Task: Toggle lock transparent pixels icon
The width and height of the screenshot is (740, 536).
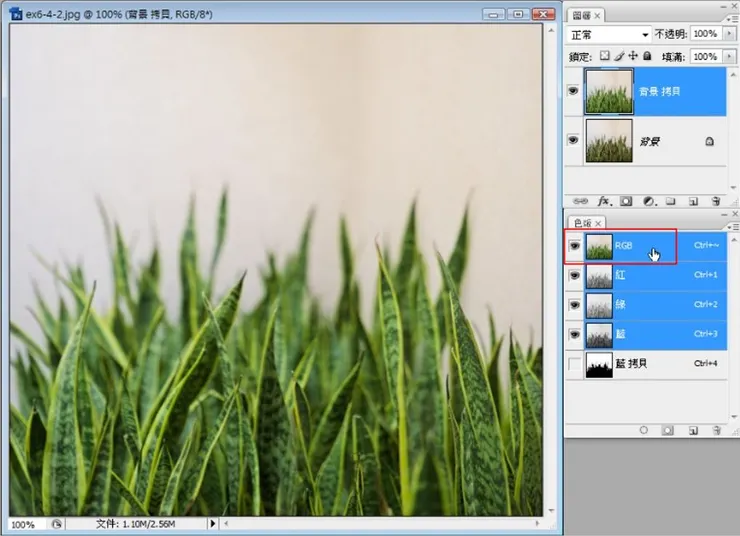Action: point(604,57)
